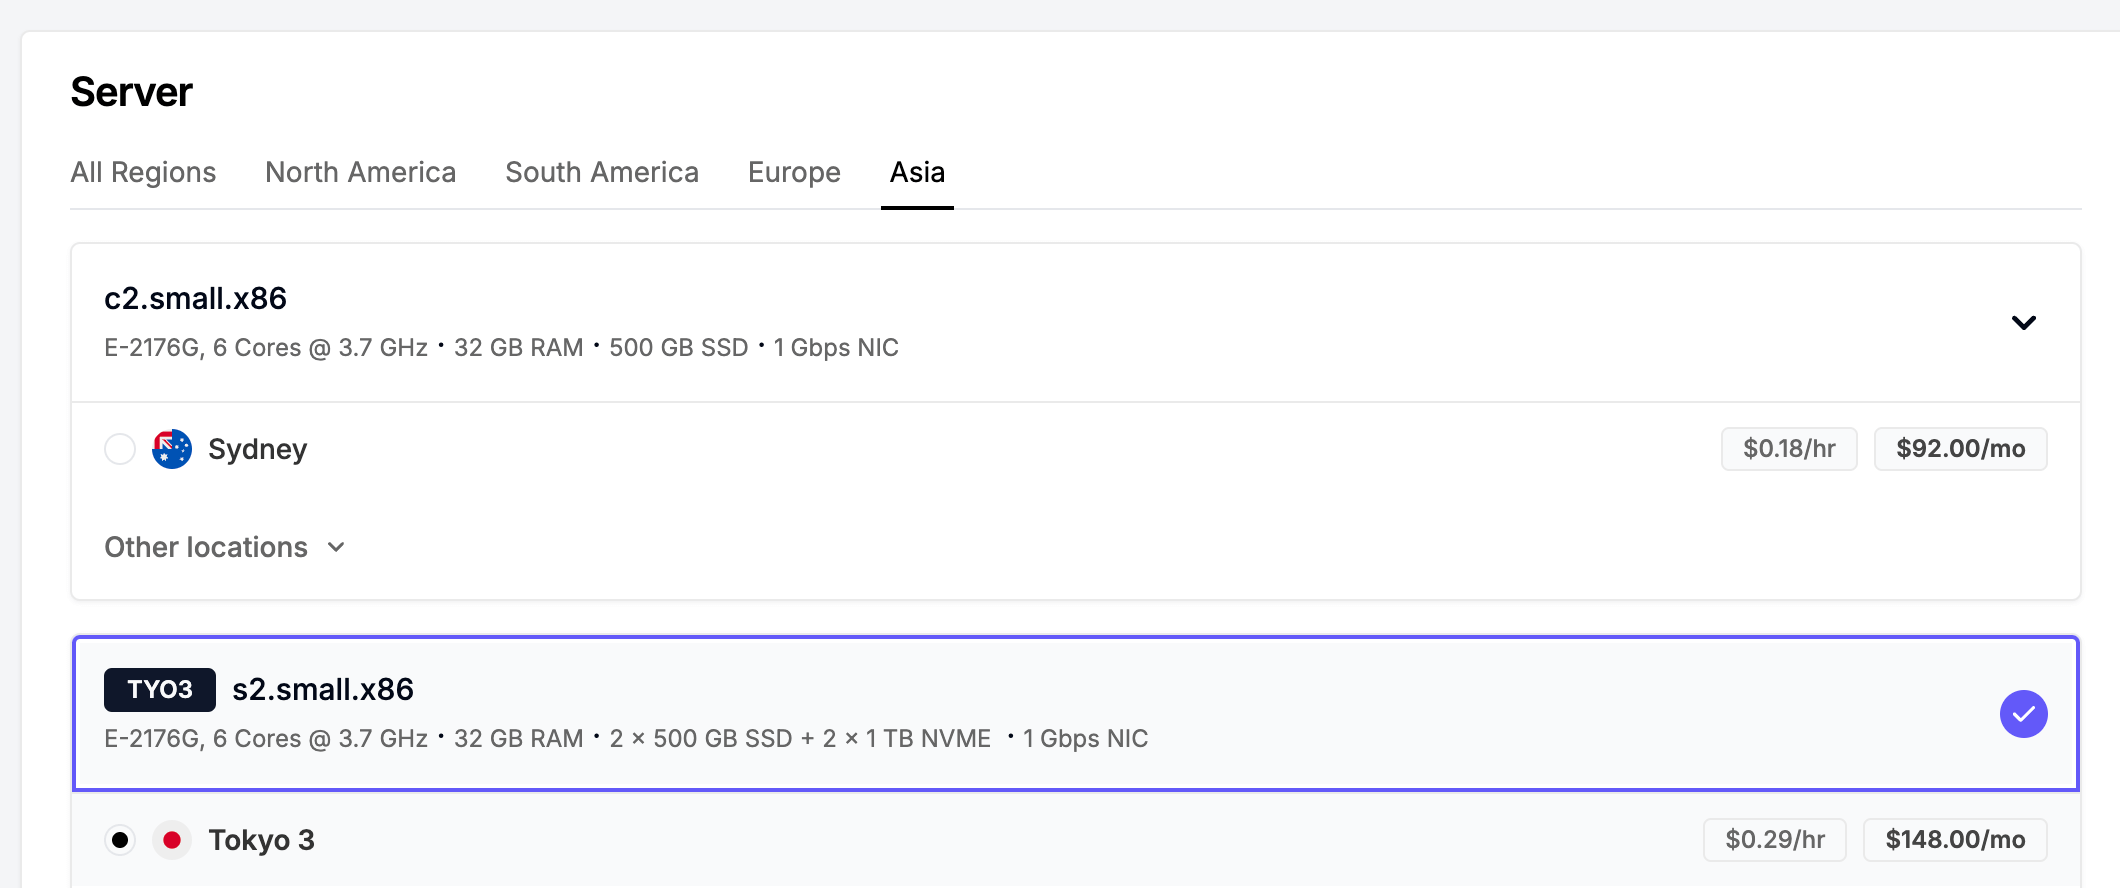The width and height of the screenshot is (2120, 888).
Task: Click the Asia tab
Action: pyautogui.click(x=917, y=172)
